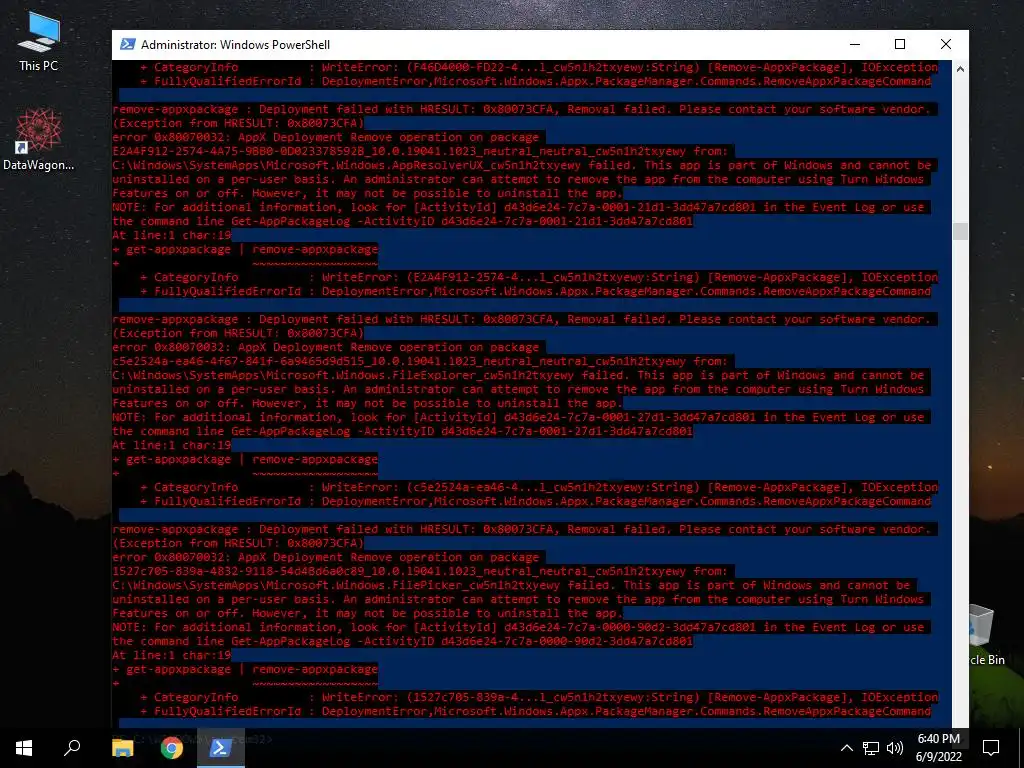Click the Administrator: Windows PowerShell title text
The width and height of the screenshot is (1024, 768).
(236, 44)
